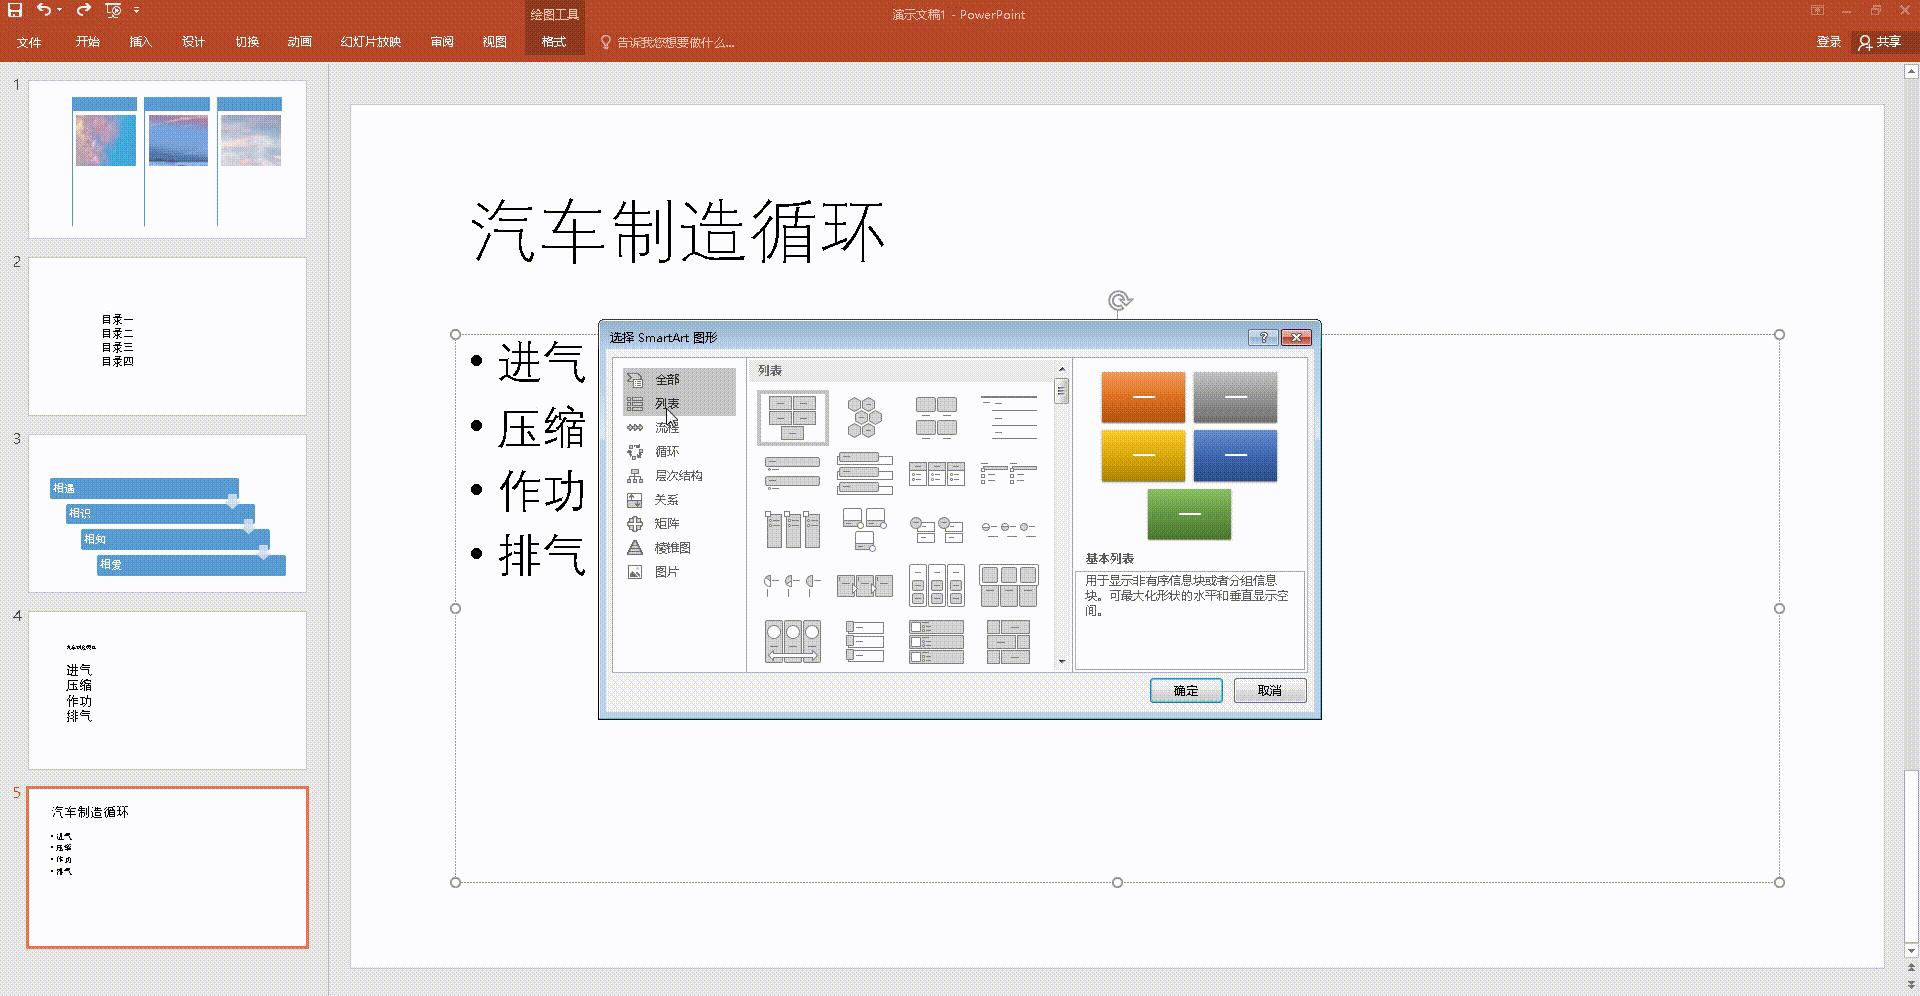The height and width of the screenshot is (996, 1920).
Task: Select the 关系 SmartArt category
Action: pos(665,499)
